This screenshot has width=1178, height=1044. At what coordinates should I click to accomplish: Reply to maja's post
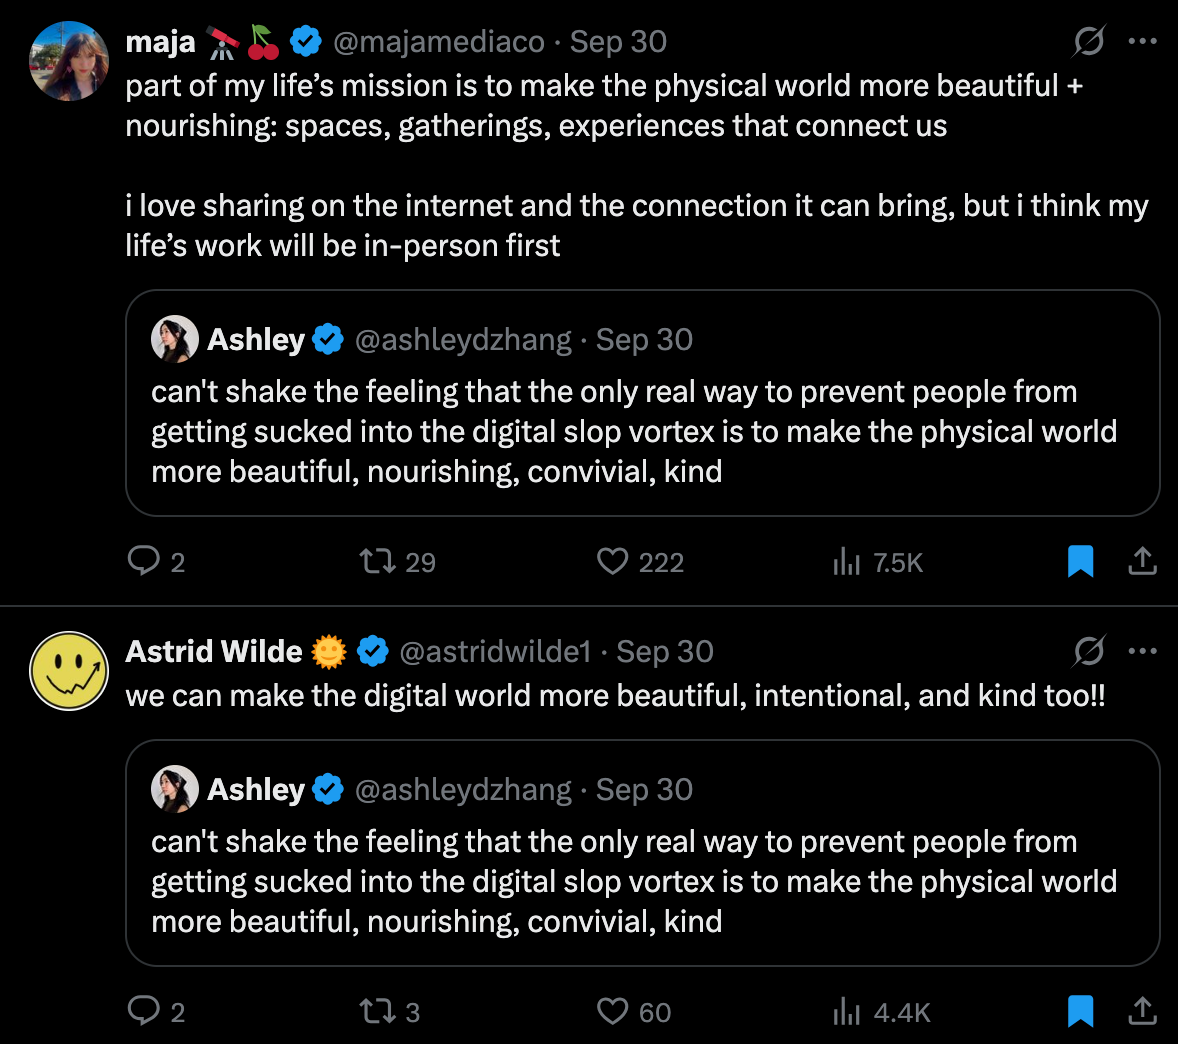(145, 561)
